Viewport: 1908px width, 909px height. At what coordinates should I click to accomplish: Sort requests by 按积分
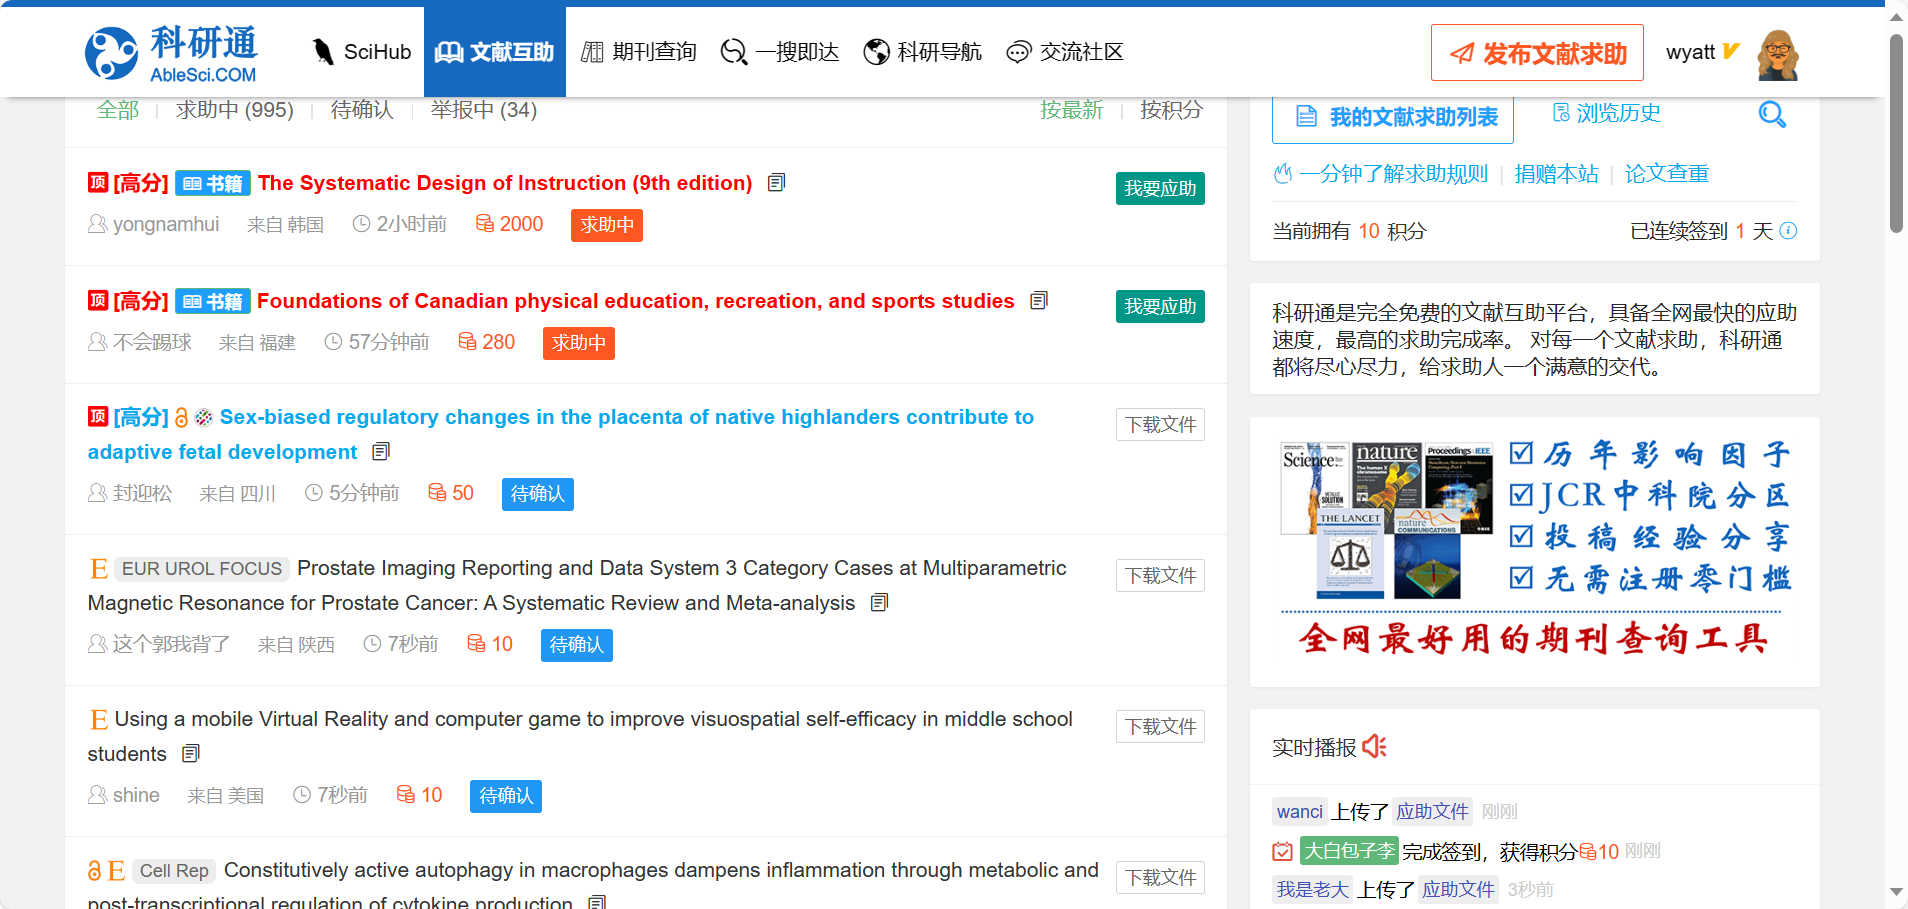1171,110
